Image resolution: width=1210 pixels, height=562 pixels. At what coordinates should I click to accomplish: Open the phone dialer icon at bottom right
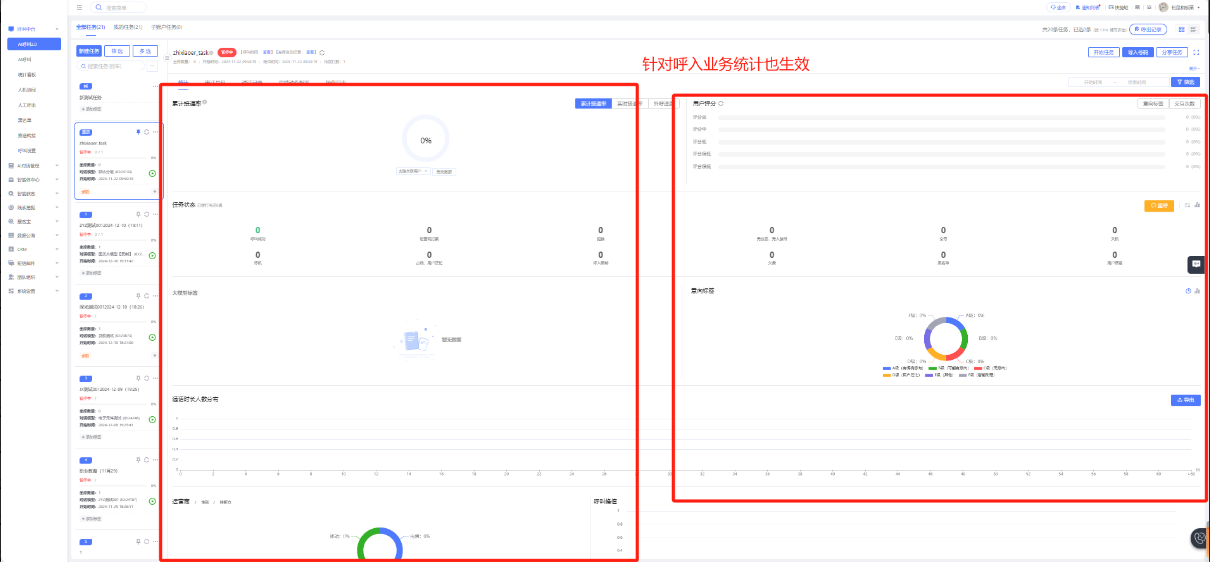coord(1199,538)
